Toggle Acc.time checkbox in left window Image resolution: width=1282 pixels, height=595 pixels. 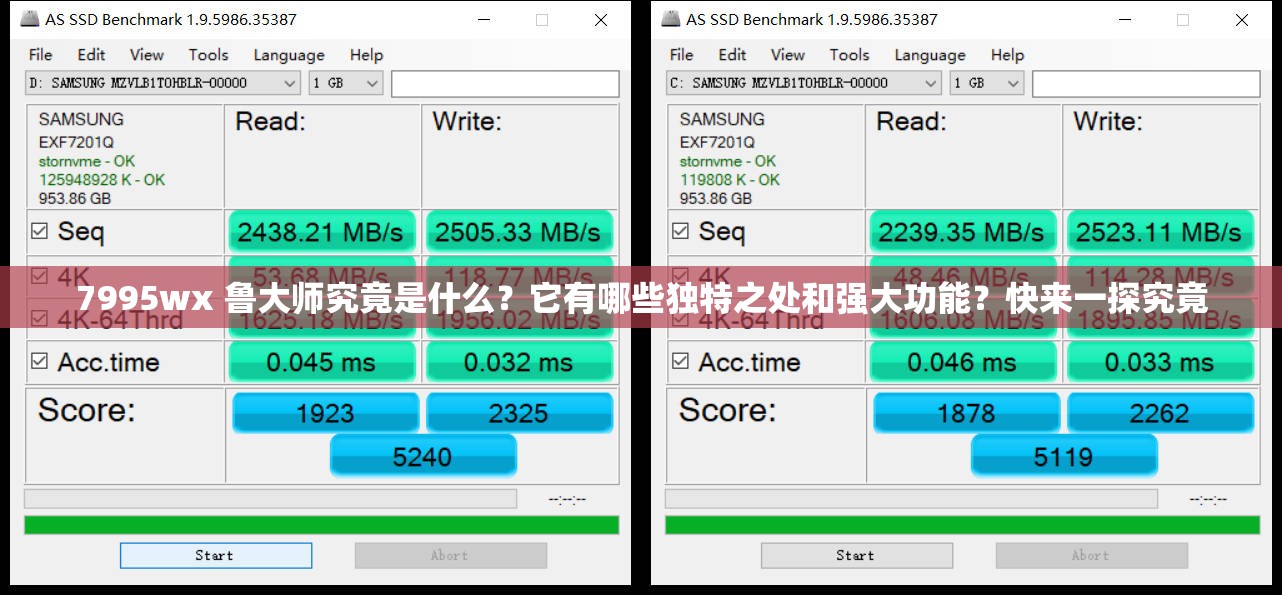39,361
